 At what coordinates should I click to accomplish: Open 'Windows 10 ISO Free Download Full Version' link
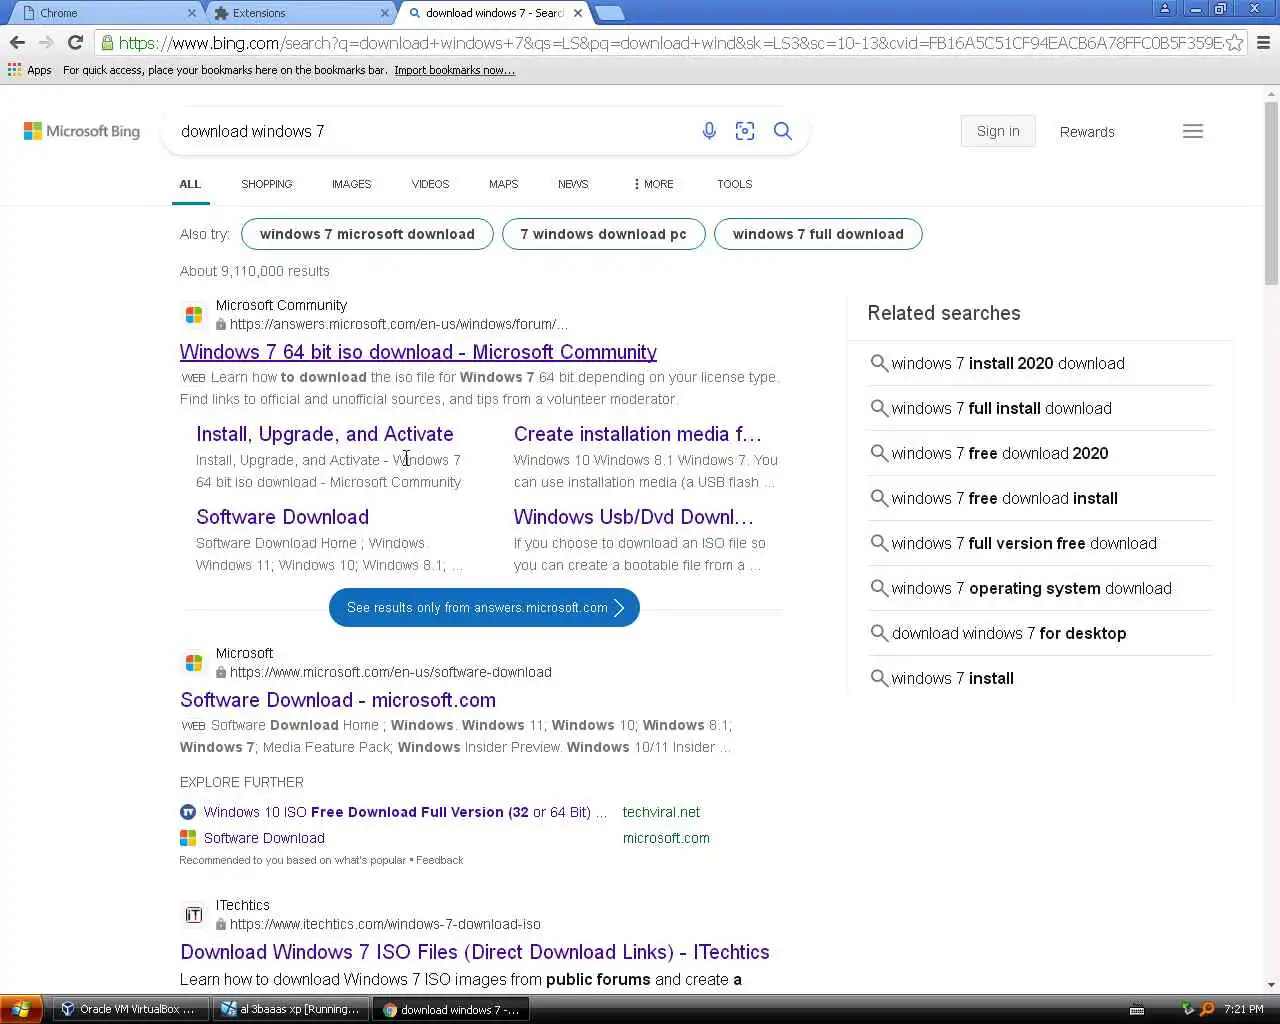(x=405, y=812)
